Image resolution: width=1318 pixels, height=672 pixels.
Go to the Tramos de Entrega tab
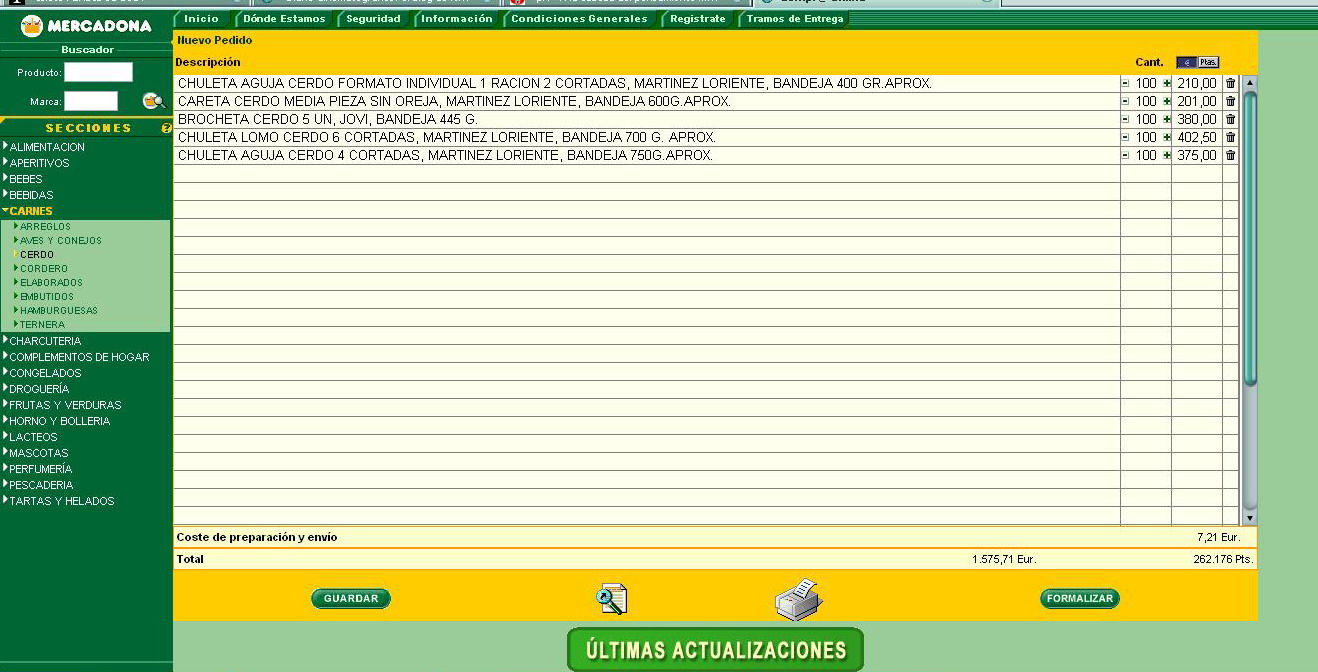tap(794, 19)
